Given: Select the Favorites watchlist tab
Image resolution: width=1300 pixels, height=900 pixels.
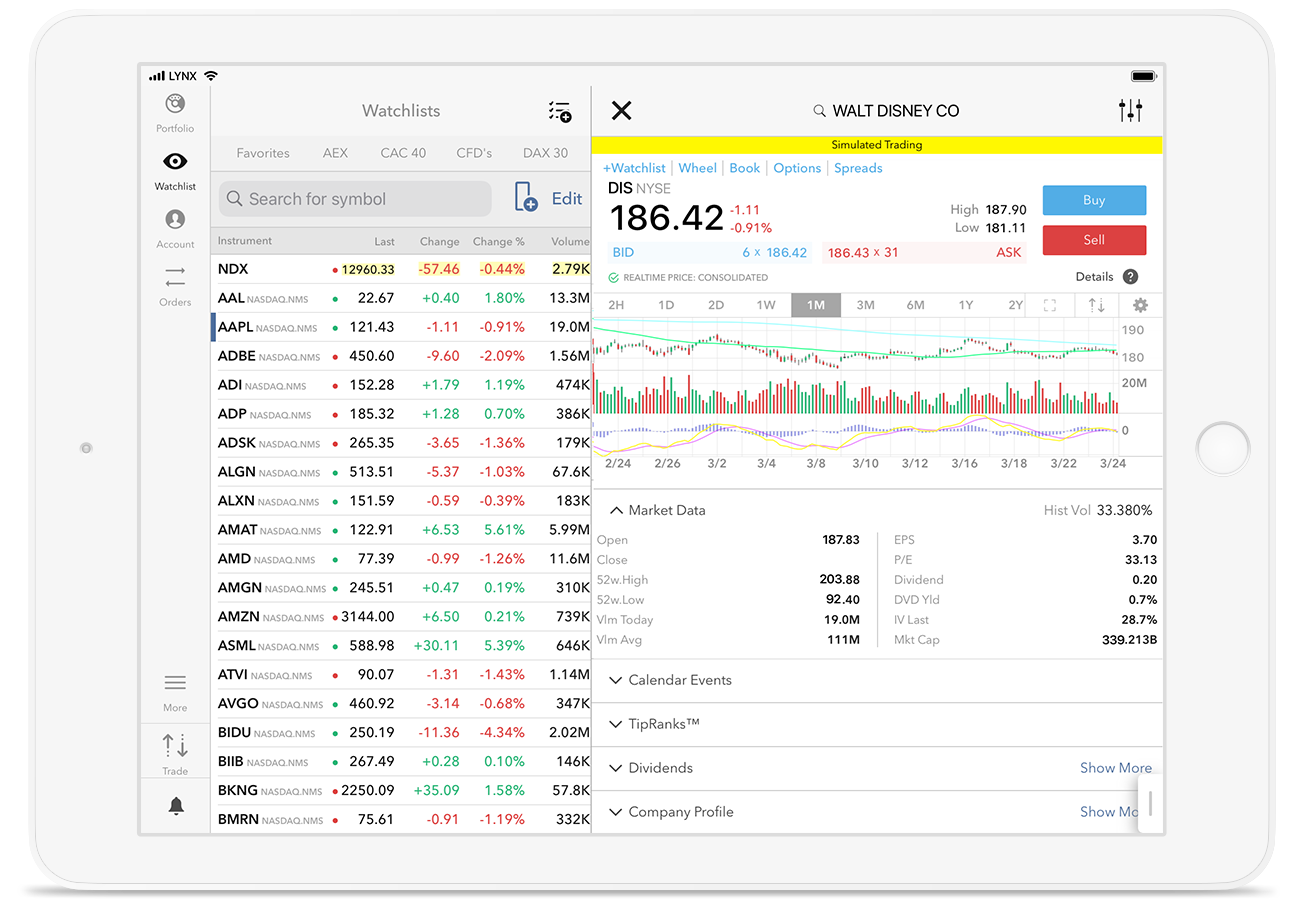Looking at the screenshot, I should click(263, 153).
